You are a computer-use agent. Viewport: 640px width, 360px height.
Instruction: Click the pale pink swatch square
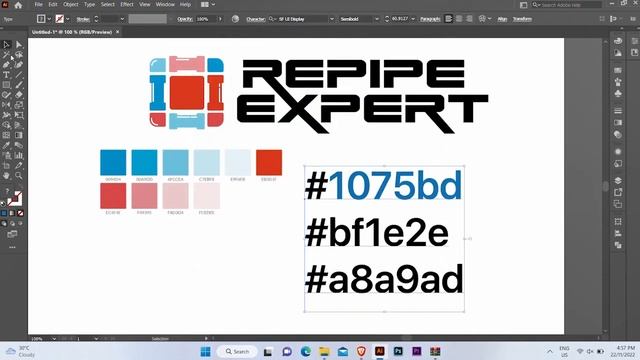point(207,196)
